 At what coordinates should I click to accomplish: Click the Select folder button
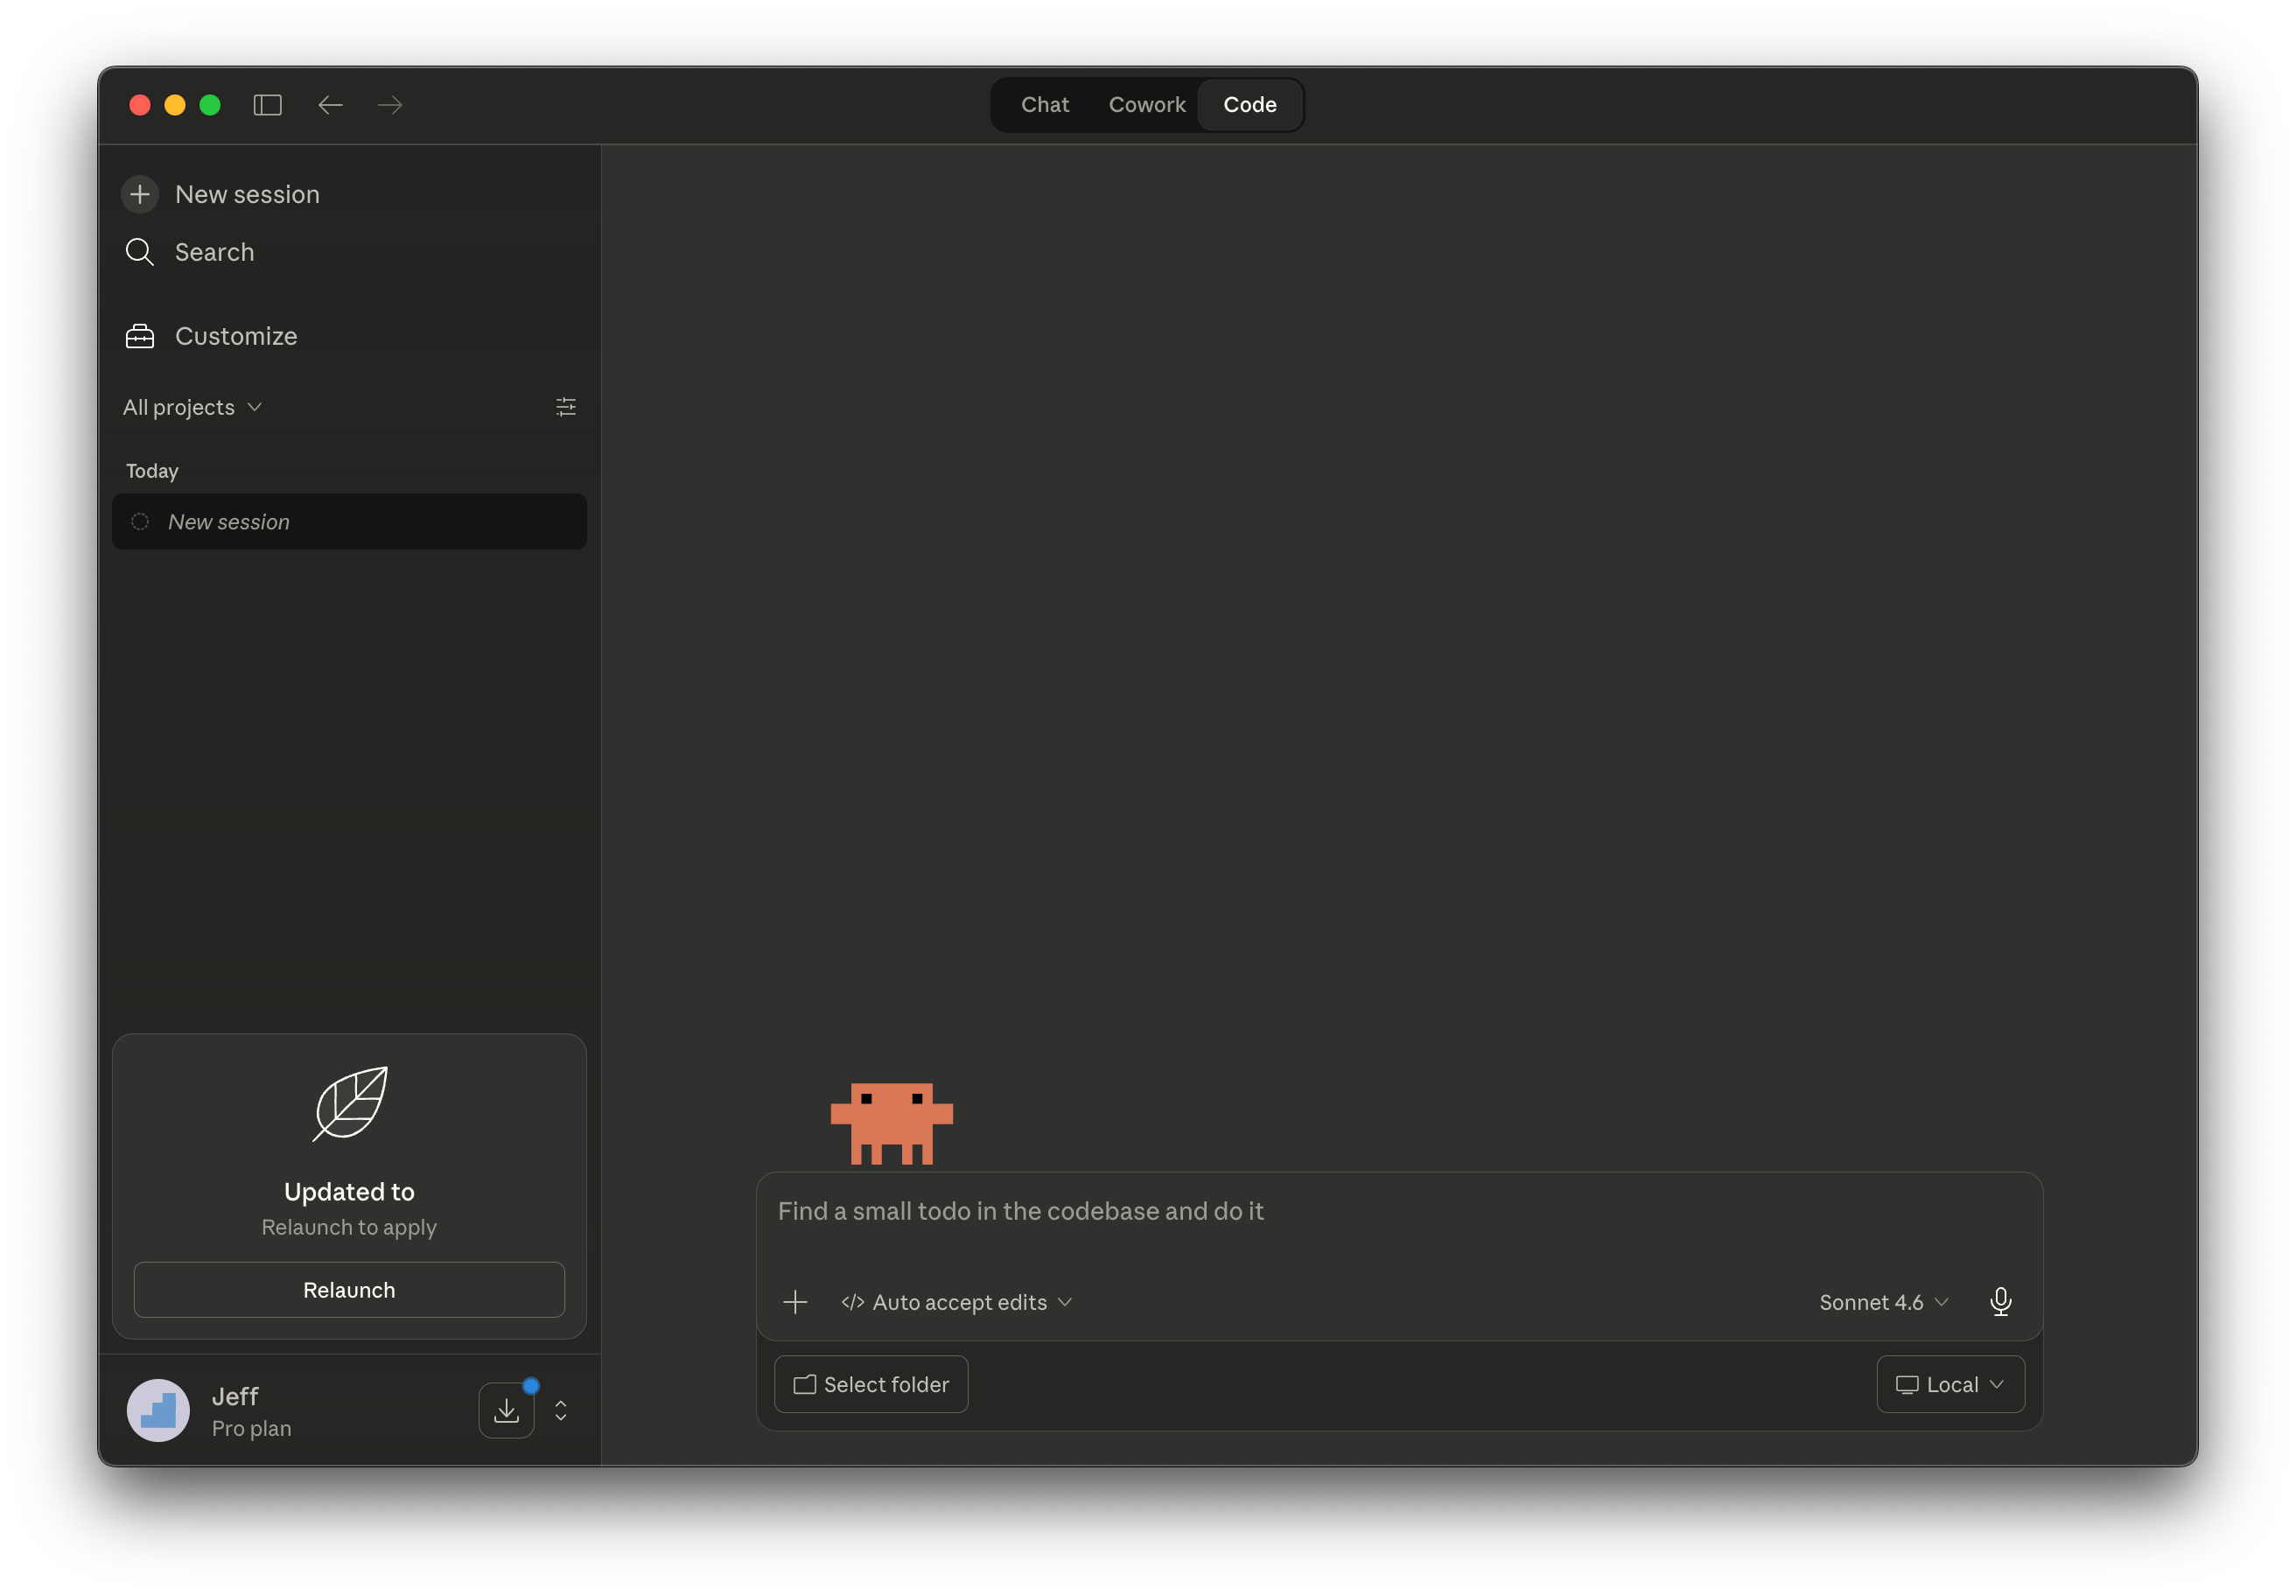[871, 1385]
